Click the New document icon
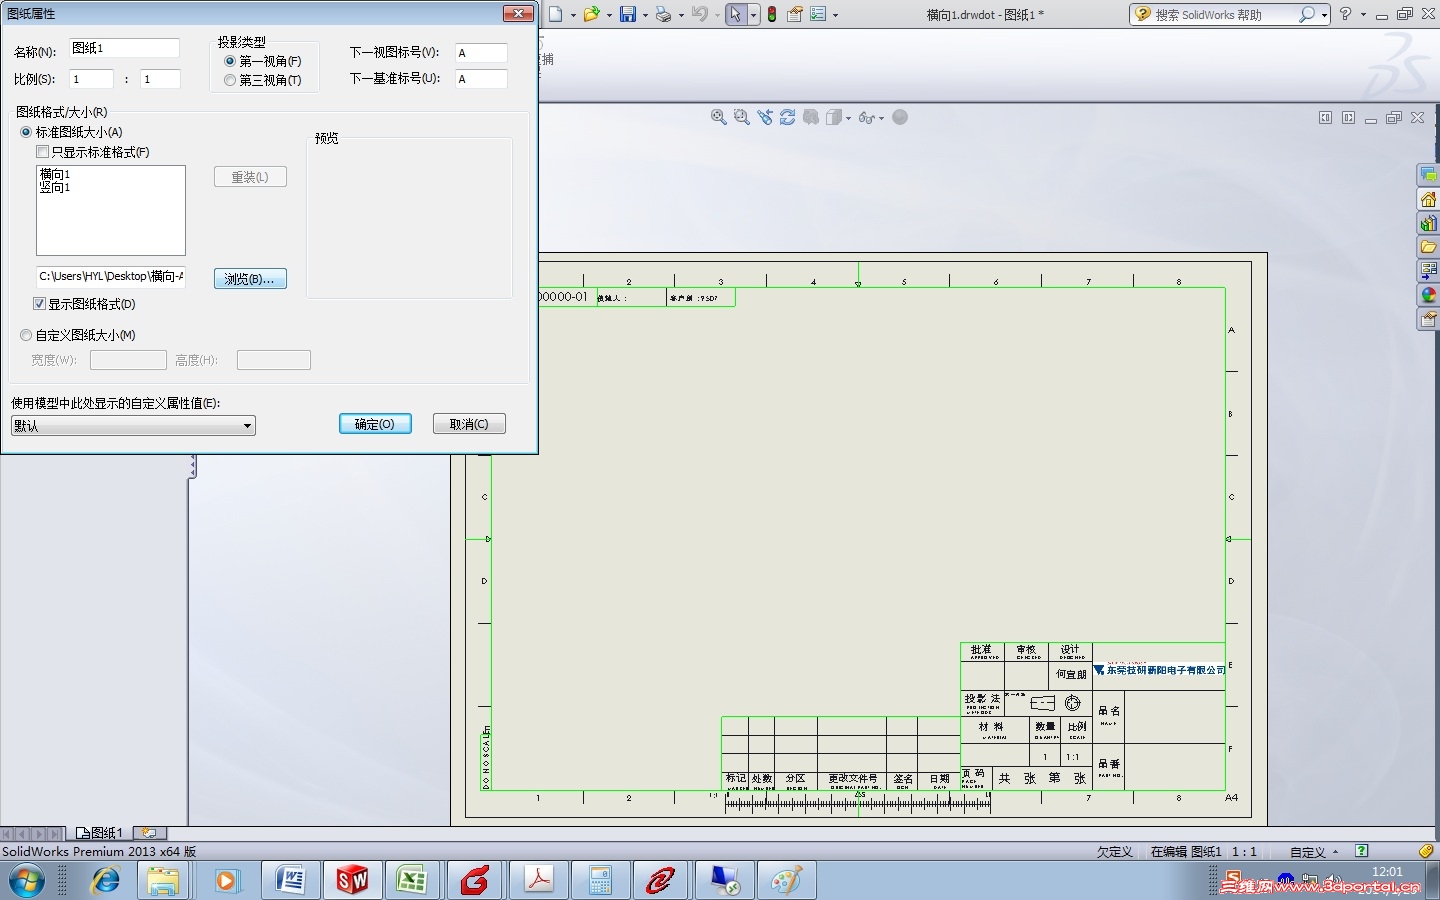The width and height of the screenshot is (1440, 900). [555, 14]
